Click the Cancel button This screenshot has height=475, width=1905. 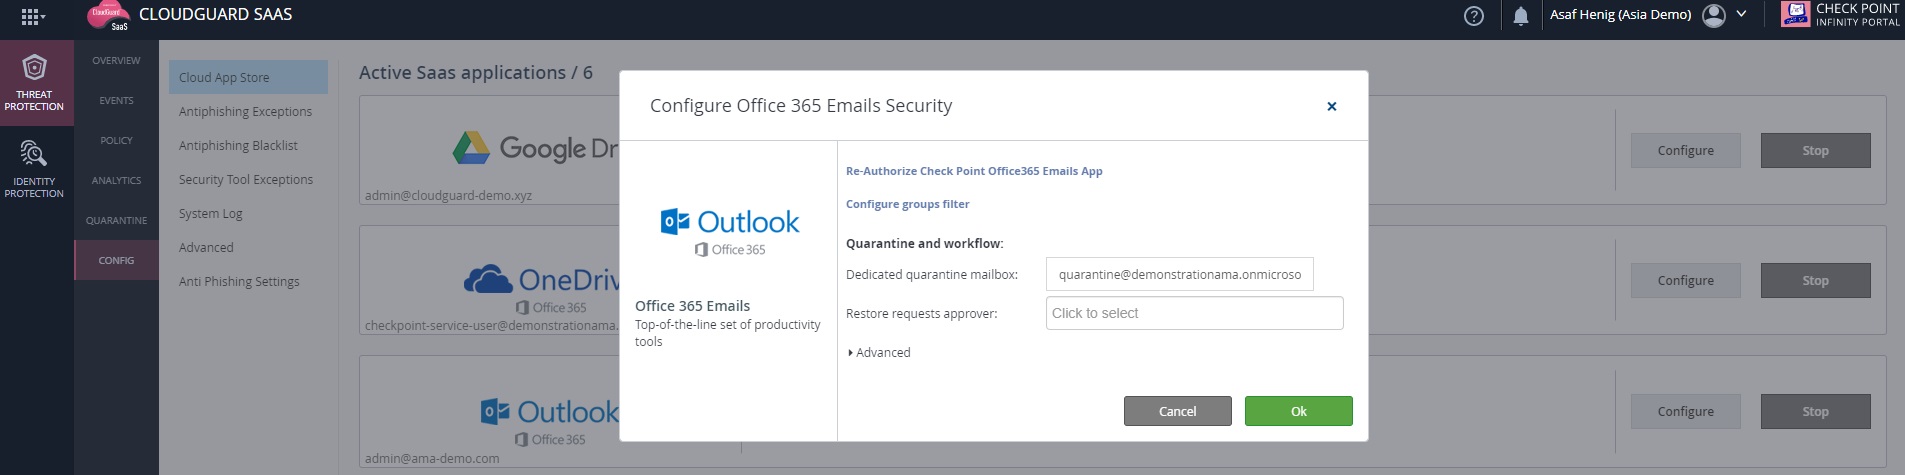click(x=1177, y=411)
